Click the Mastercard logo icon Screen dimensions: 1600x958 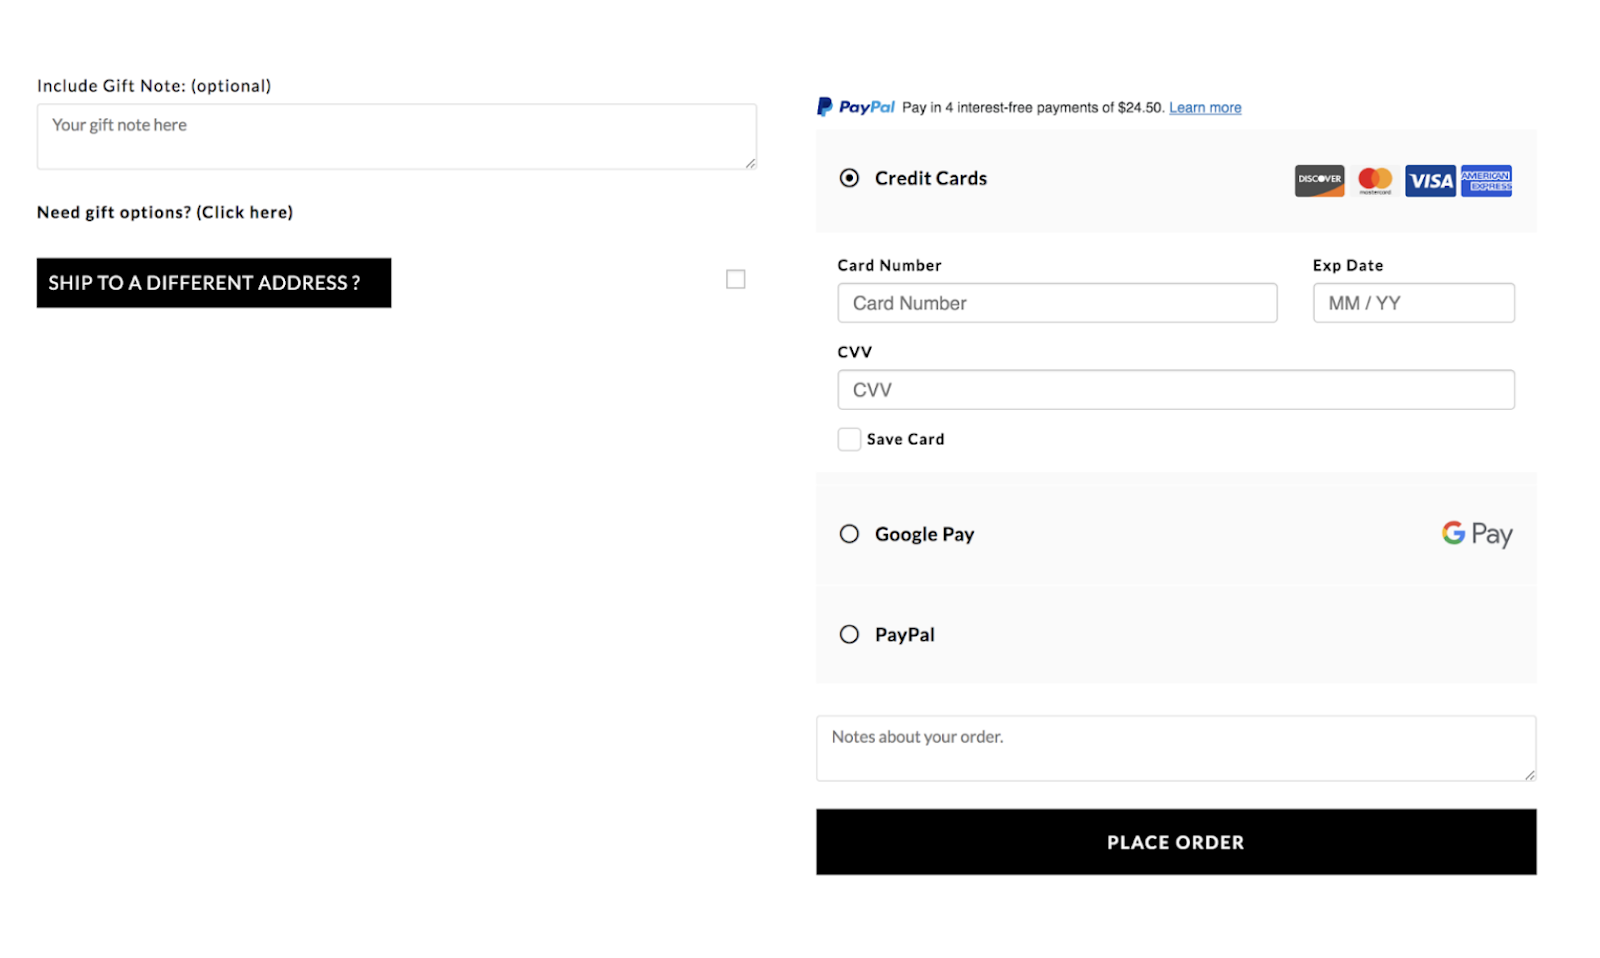[1375, 181]
